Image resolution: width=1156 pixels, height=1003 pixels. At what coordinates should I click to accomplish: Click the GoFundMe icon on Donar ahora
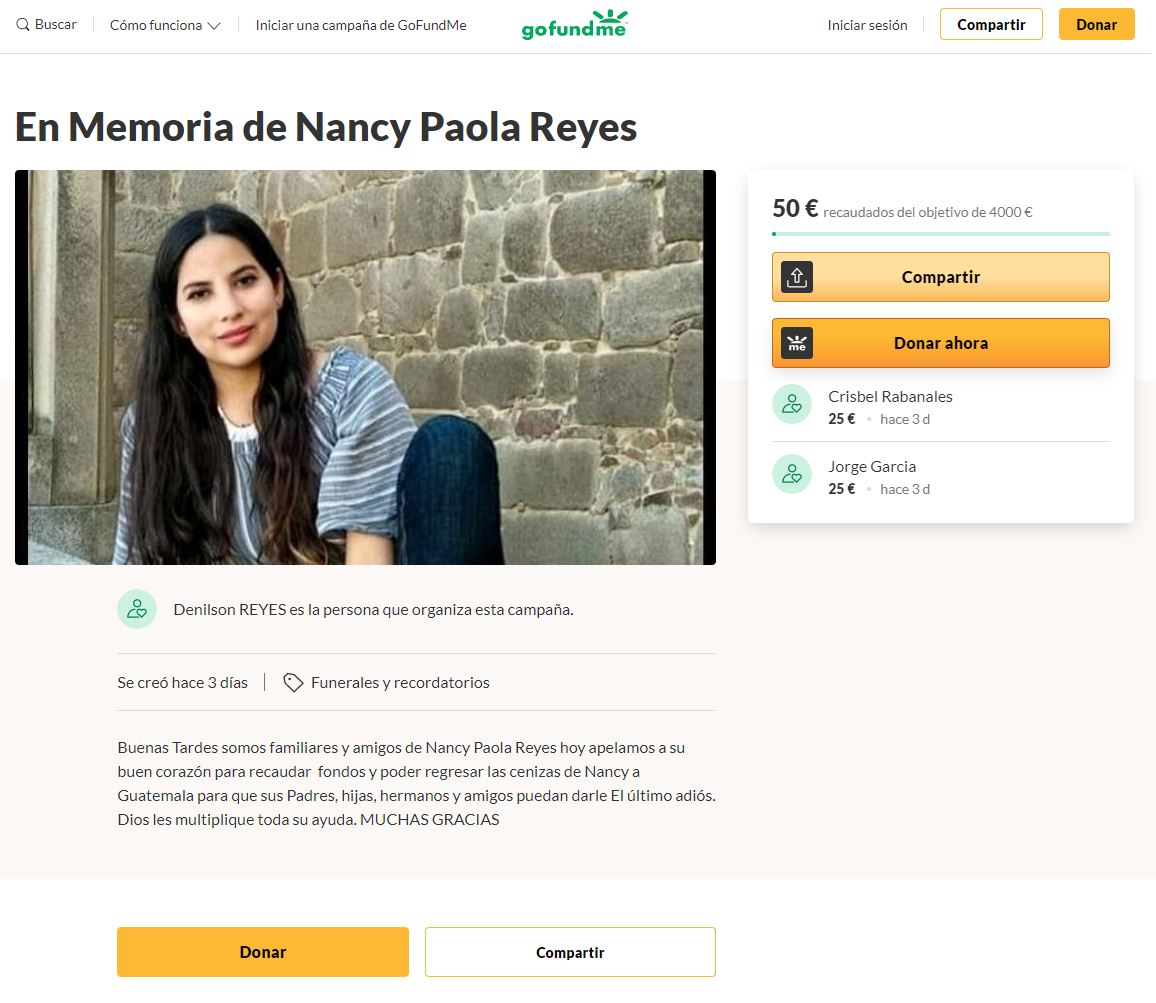(797, 343)
